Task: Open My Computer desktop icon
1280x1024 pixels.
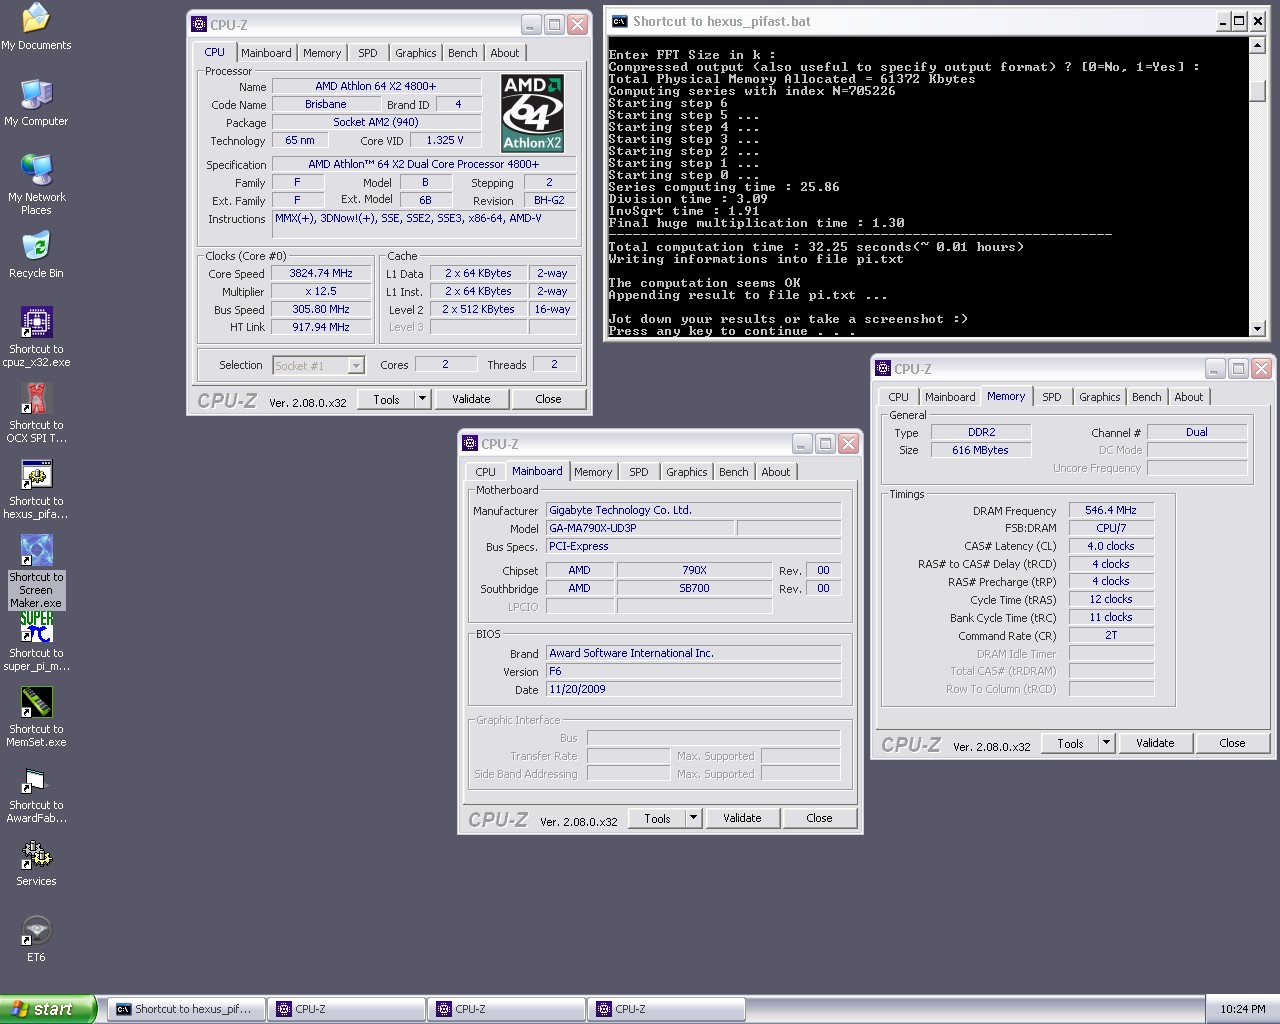Action: [36, 94]
